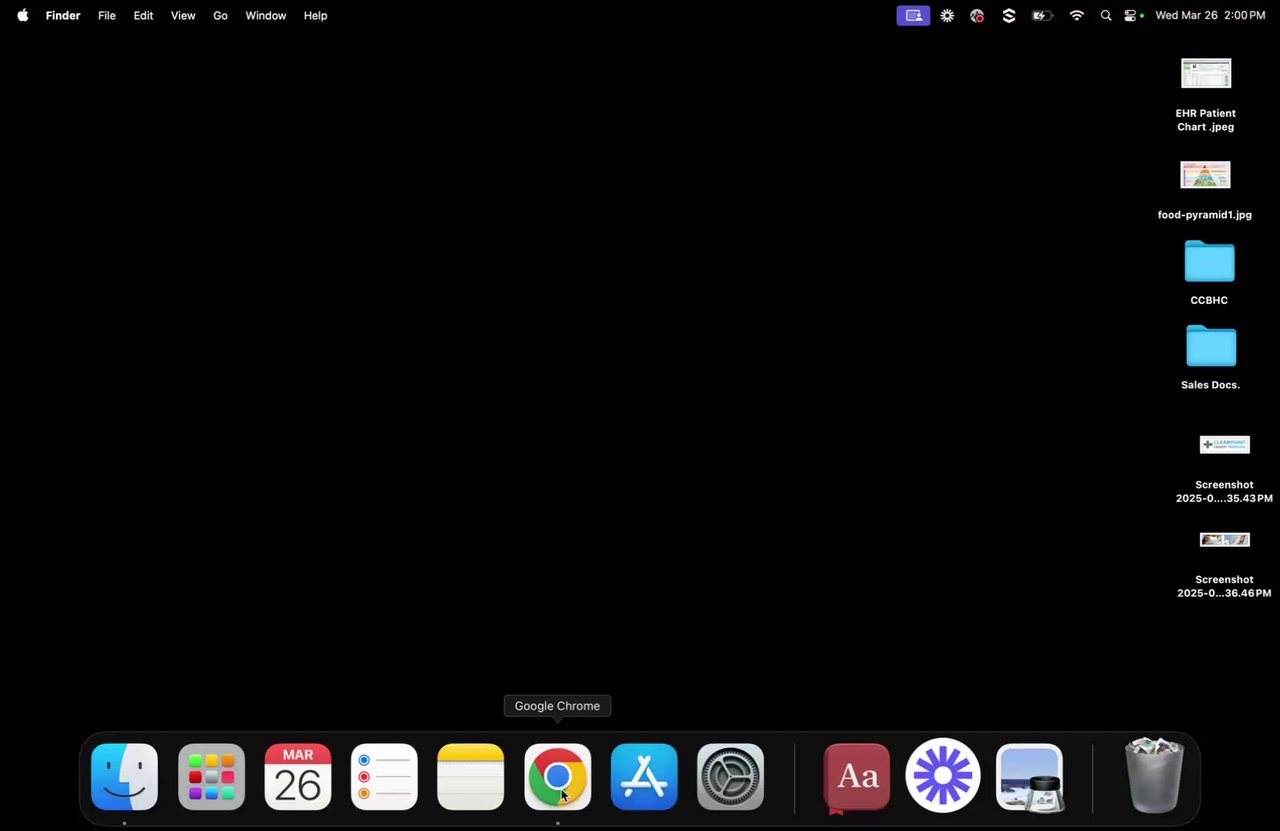Screen dimensions: 1280x831
Task: Select the Screenshot 2025-0...36.46 PM file
Action: pyautogui.click(x=1225, y=564)
